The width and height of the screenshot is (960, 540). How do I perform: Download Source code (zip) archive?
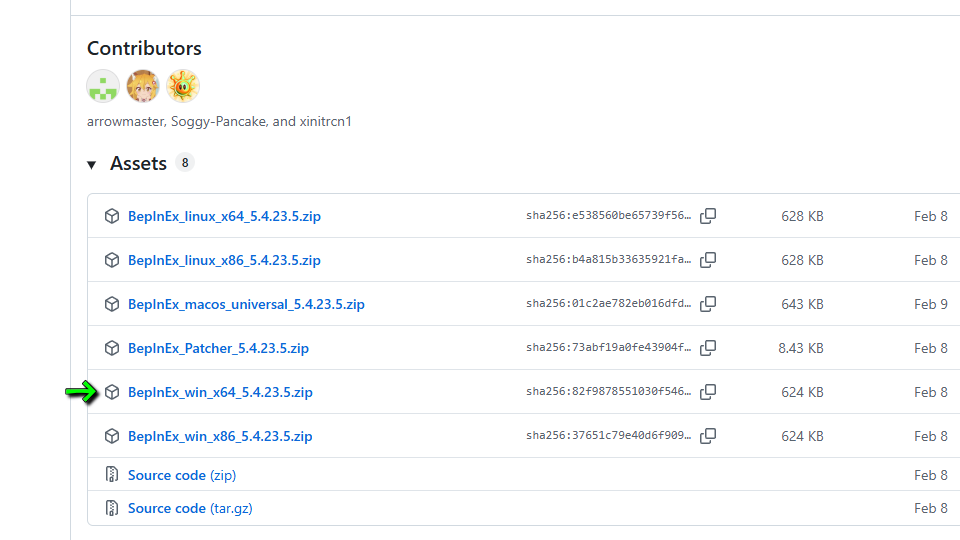[x=182, y=475]
